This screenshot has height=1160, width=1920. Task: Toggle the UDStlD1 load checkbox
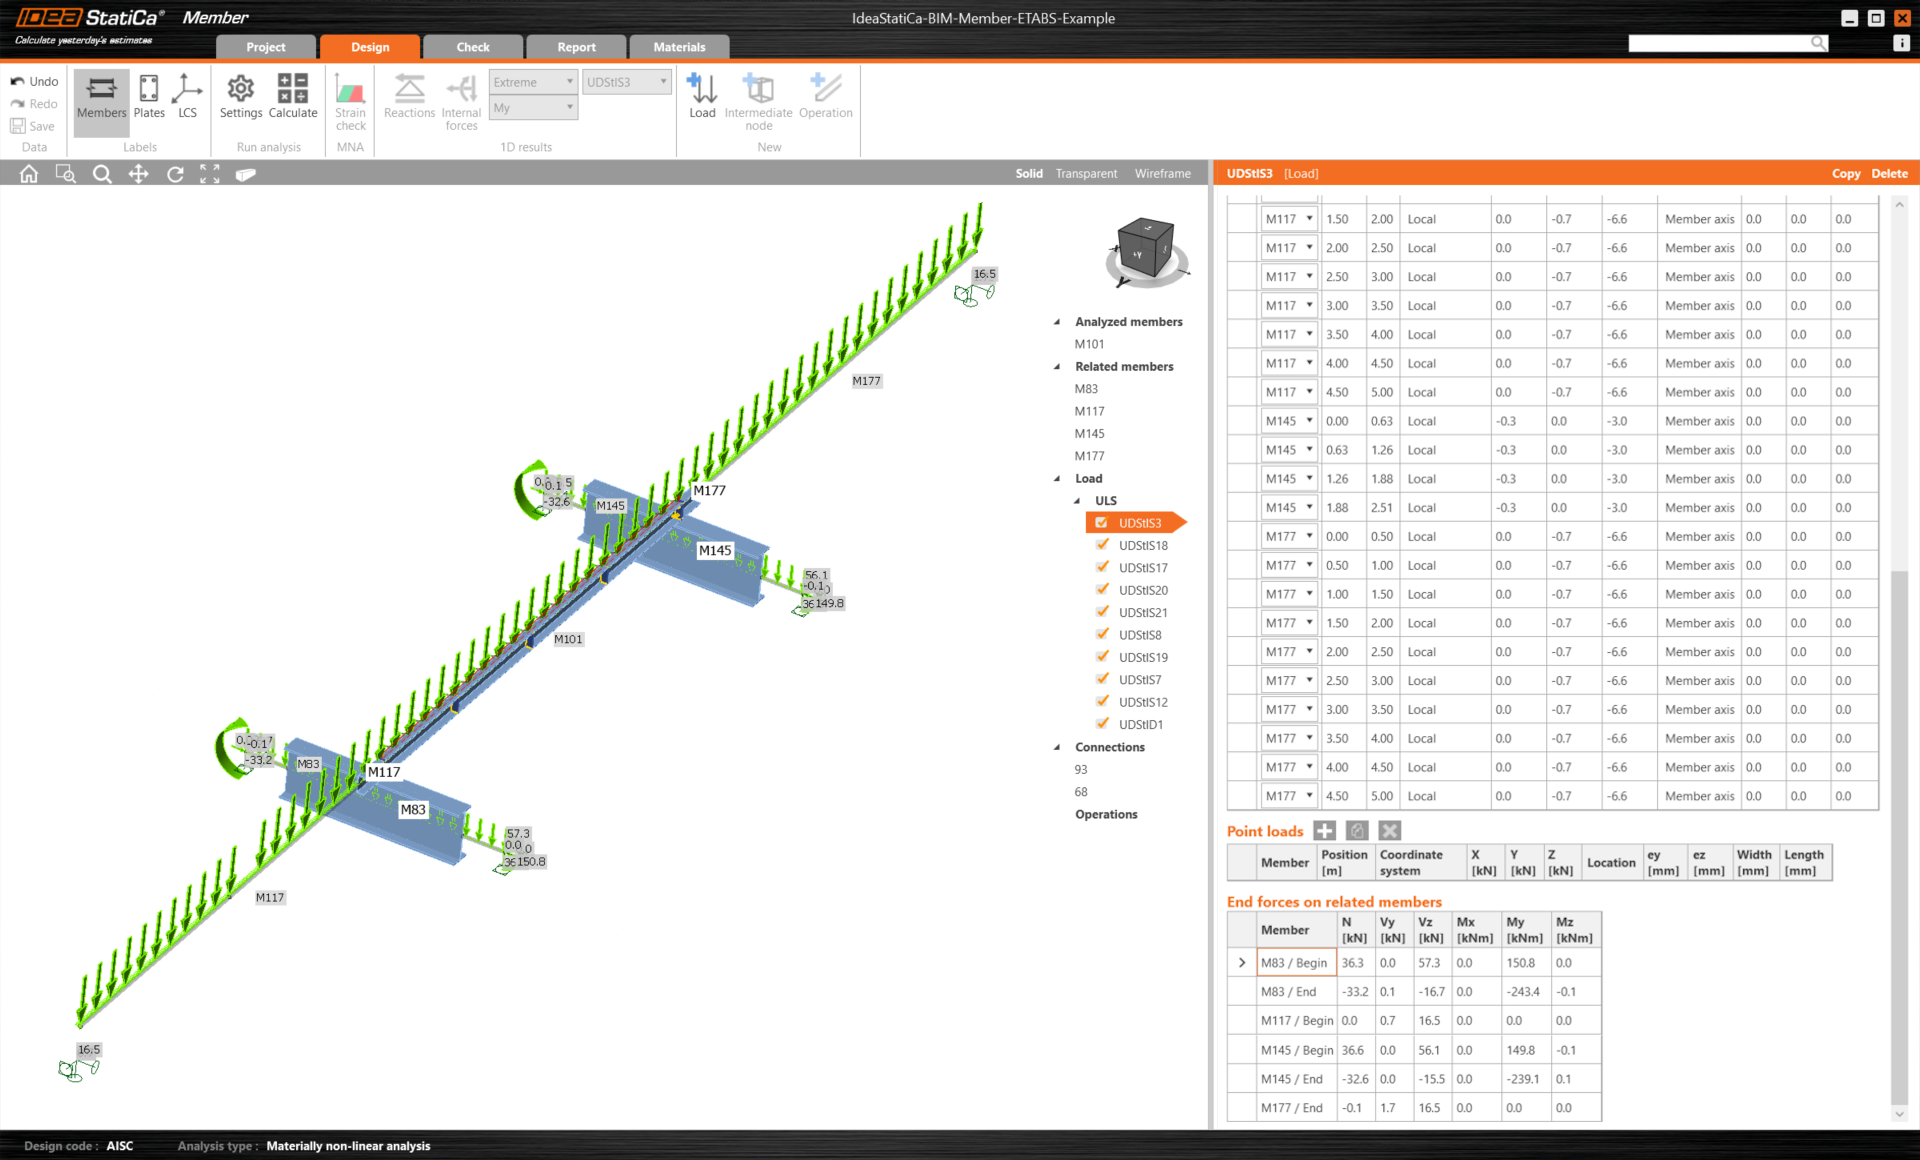(x=1102, y=724)
